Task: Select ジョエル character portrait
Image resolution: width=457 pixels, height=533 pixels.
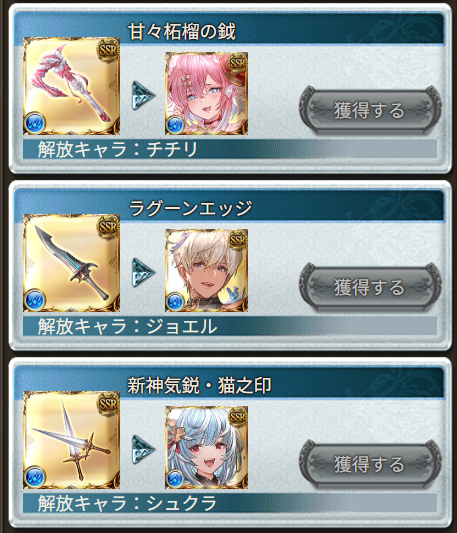Action: (x=206, y=270)
